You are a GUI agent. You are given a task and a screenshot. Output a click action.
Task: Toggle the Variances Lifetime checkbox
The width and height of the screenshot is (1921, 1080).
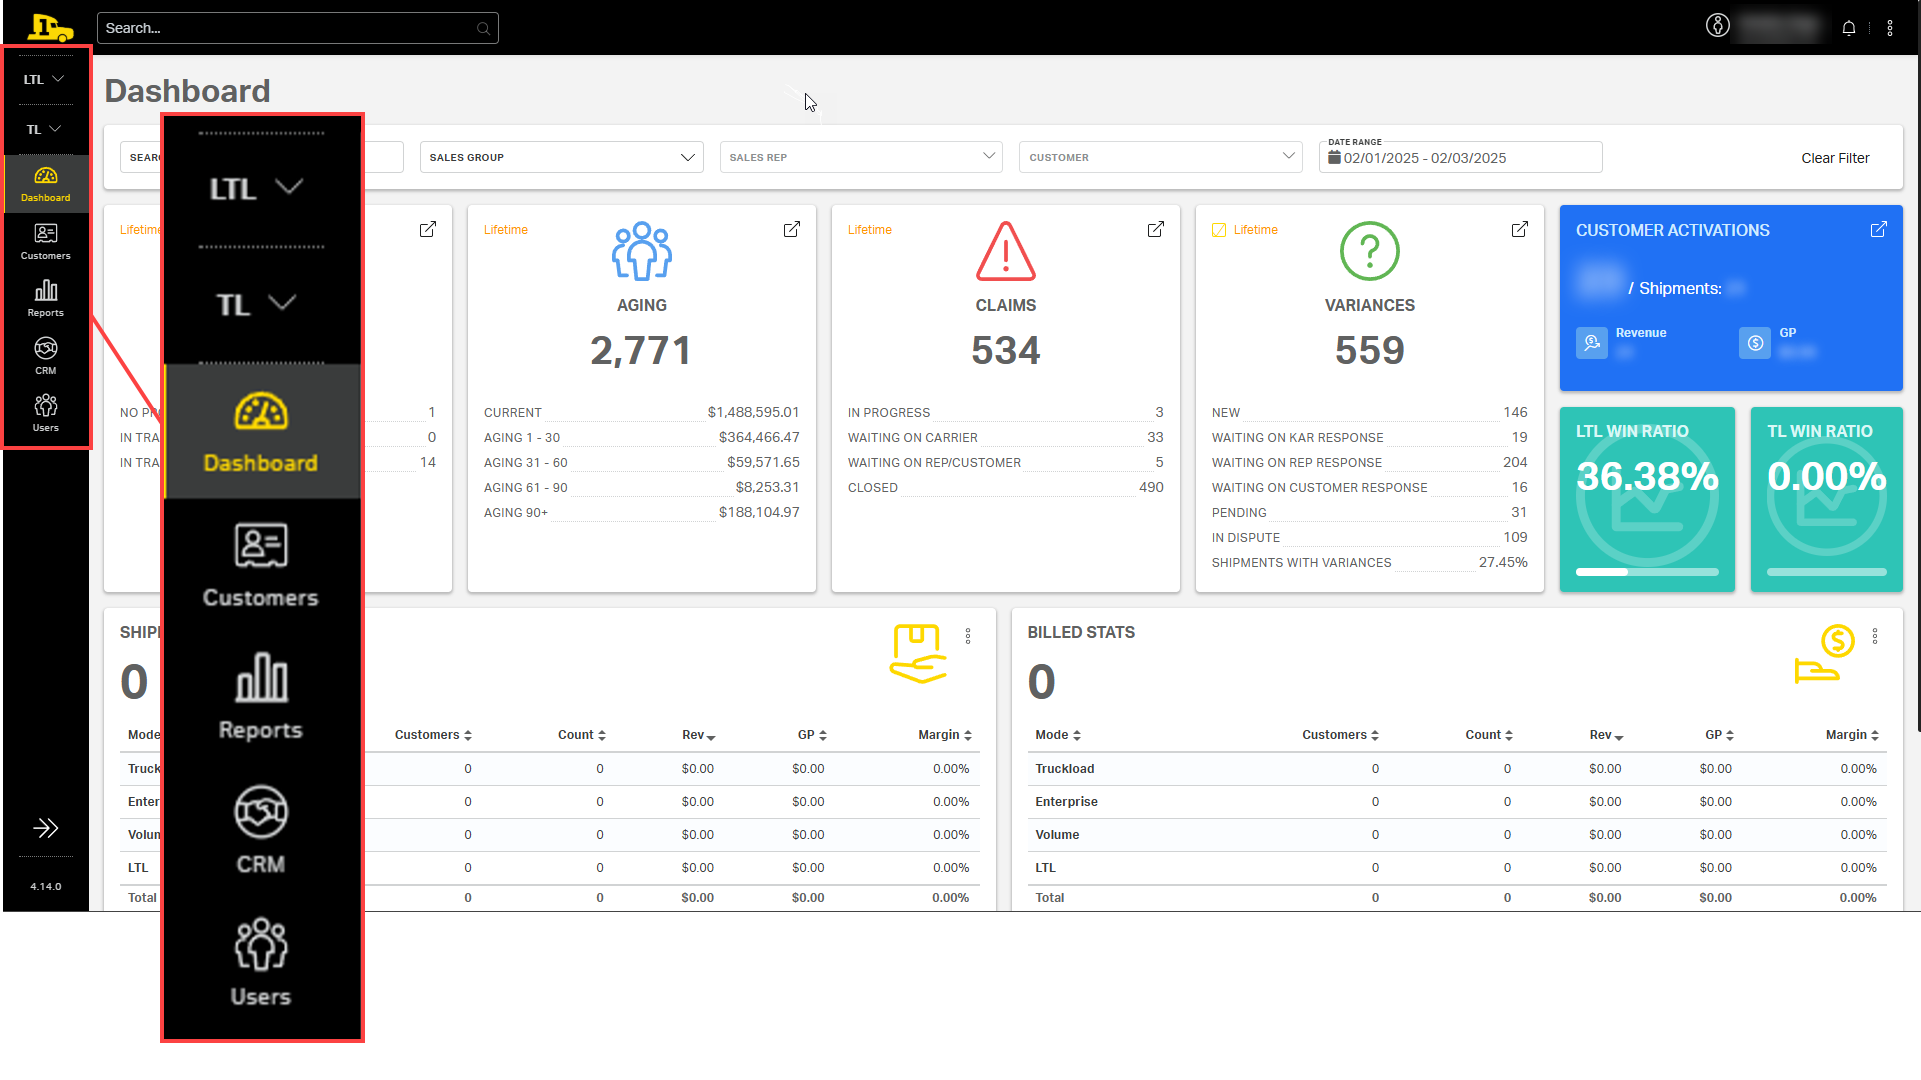coord(1219,230)
